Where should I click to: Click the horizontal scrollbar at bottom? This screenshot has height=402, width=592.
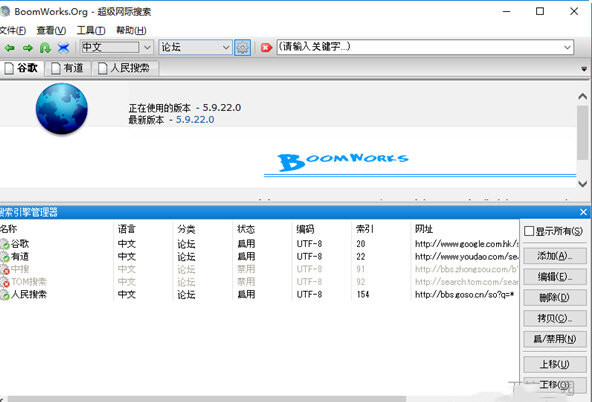(x=207, y=399)
